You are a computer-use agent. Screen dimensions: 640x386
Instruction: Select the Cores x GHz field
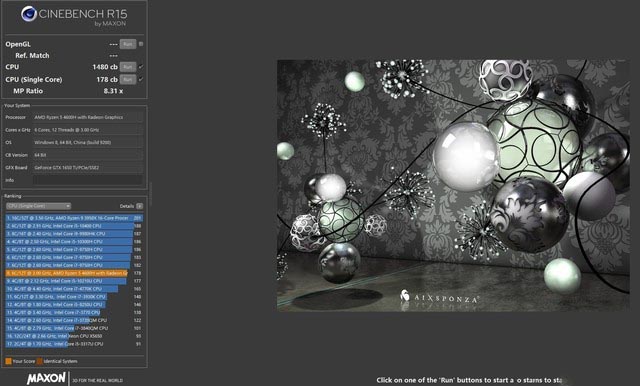click(x=88, y=130)
